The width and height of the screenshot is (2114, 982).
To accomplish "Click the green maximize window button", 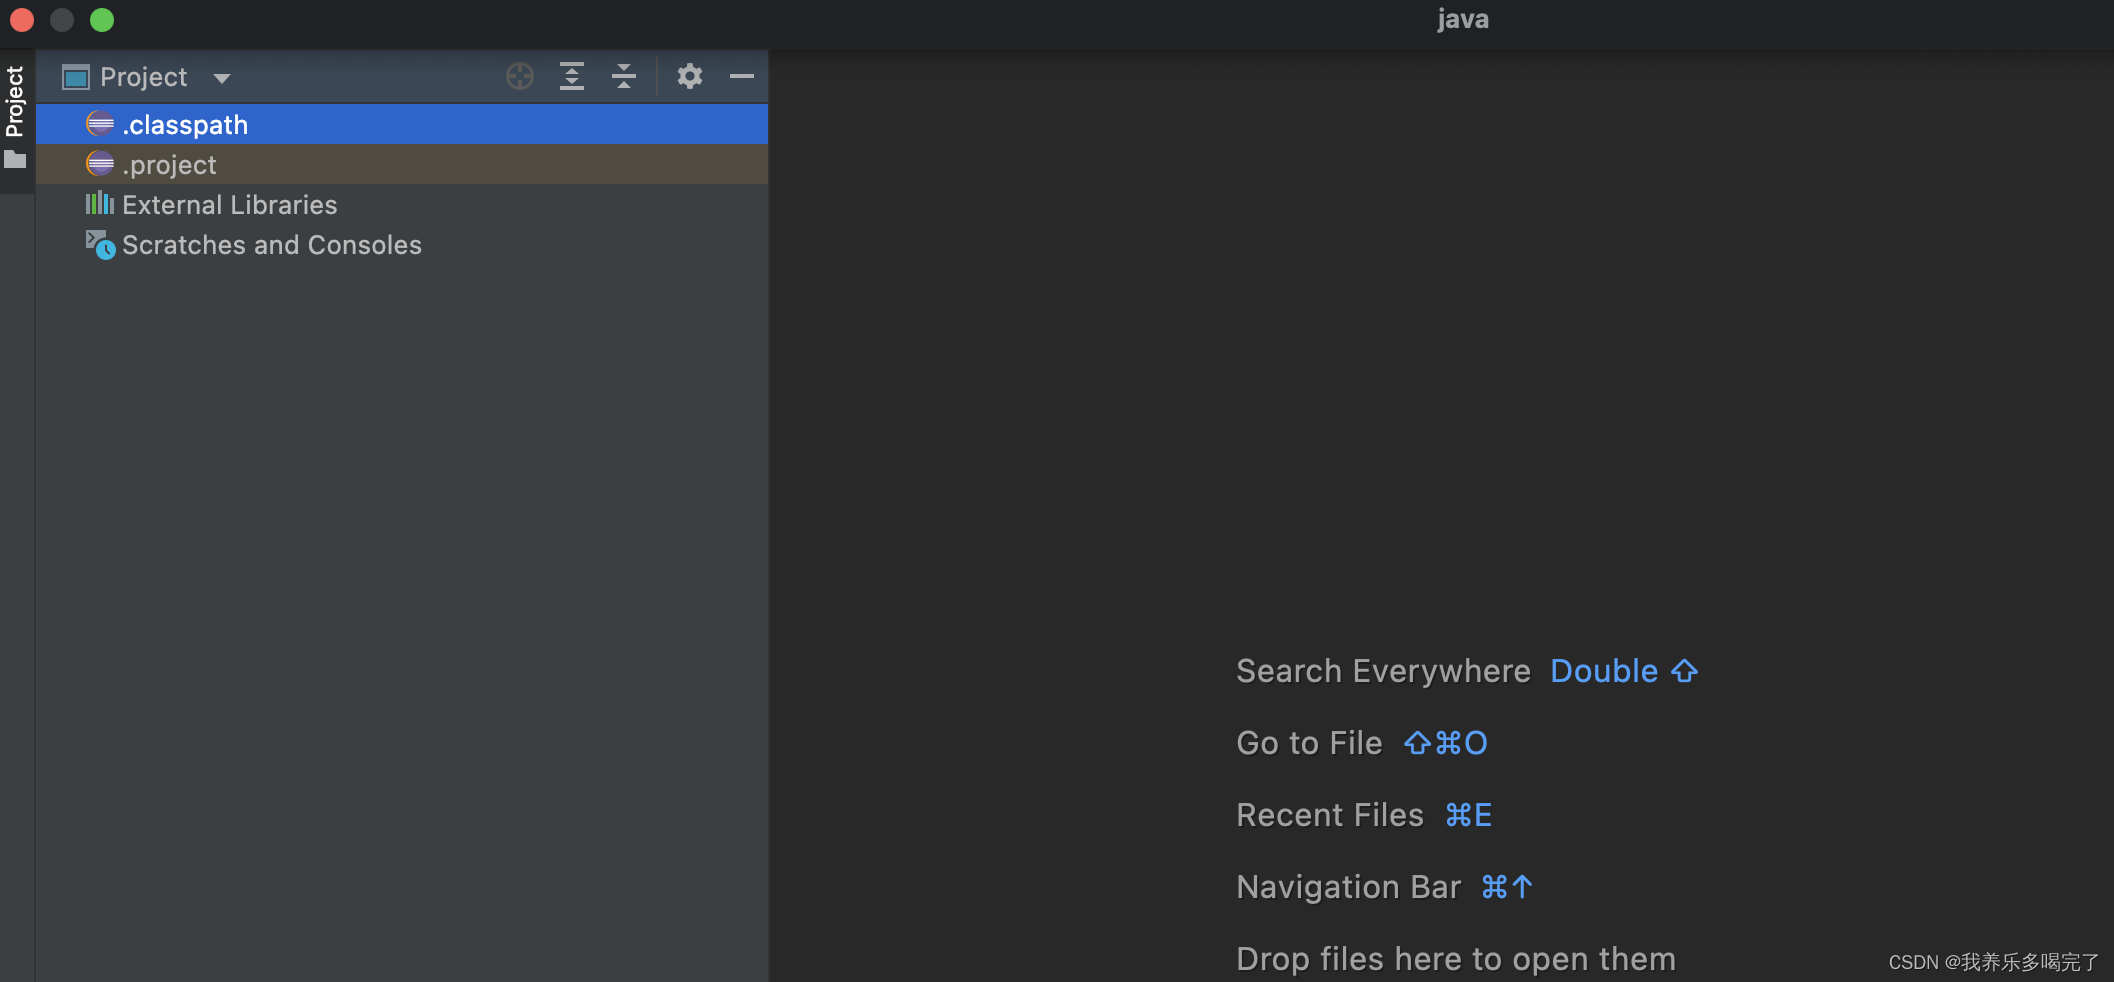I will click(x=102, y=20).
